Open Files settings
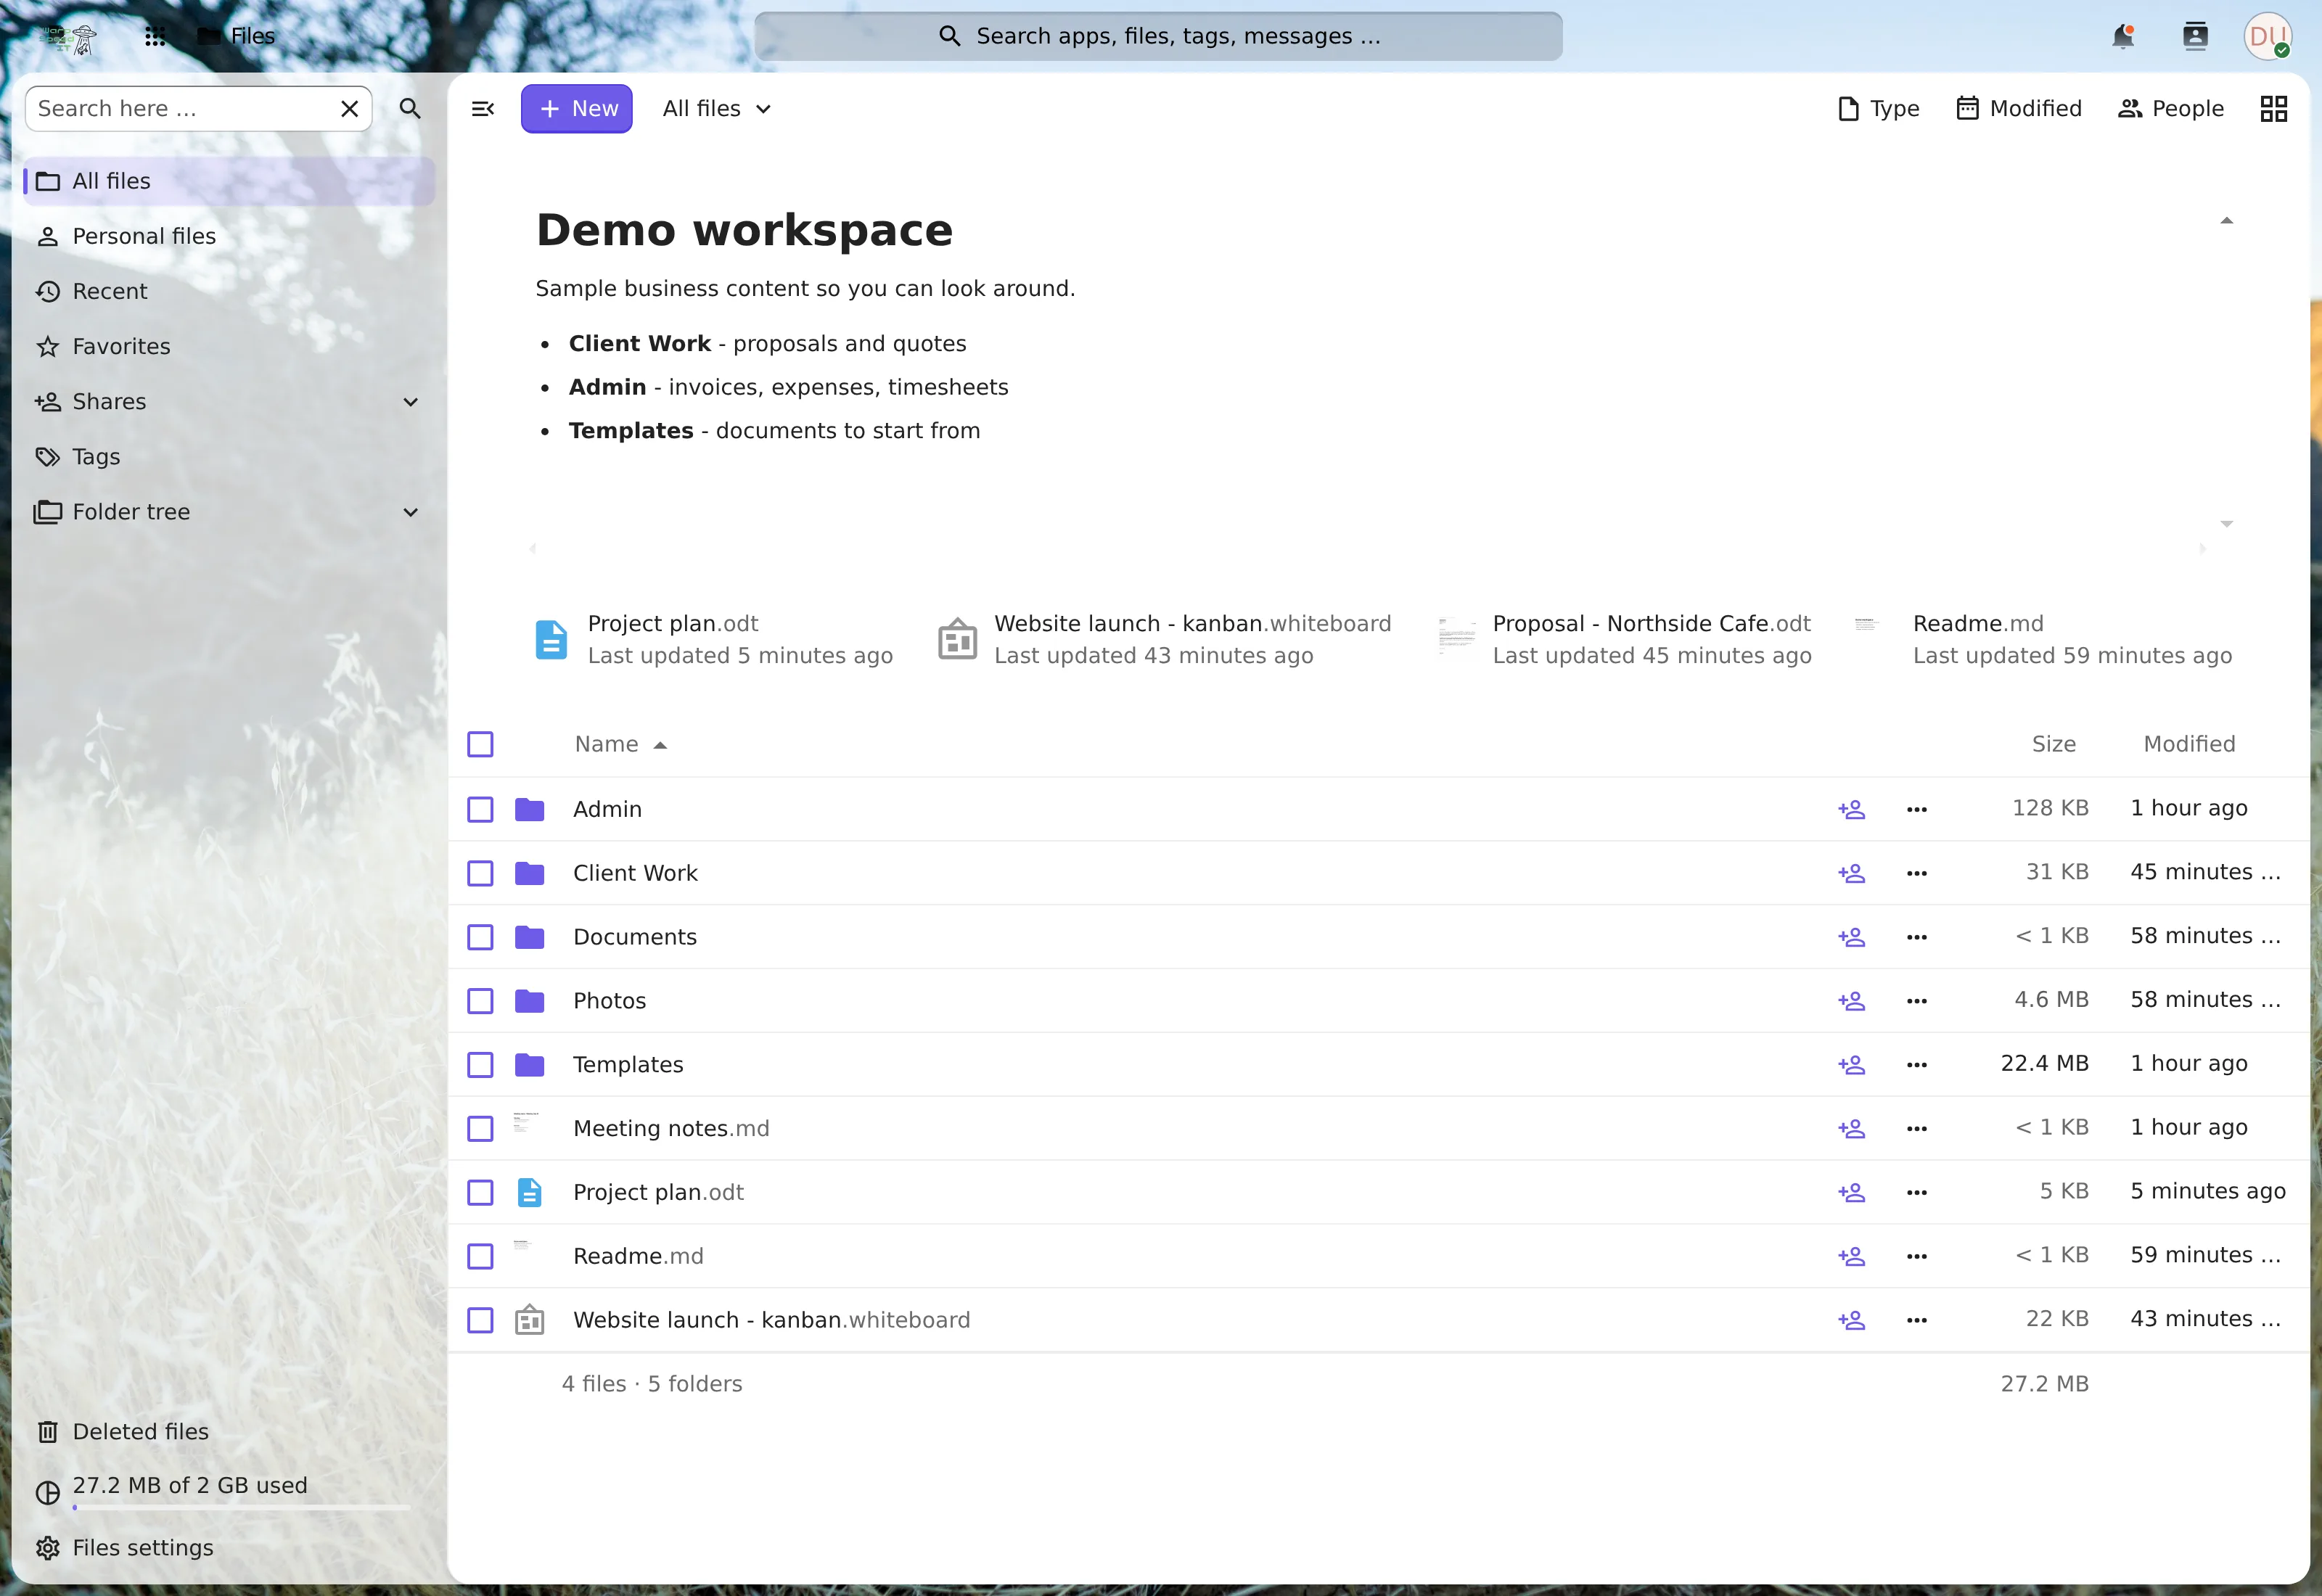The width and height of the screenshot is (2322, 1596). pyautogui.click(x=229, y=1547)
